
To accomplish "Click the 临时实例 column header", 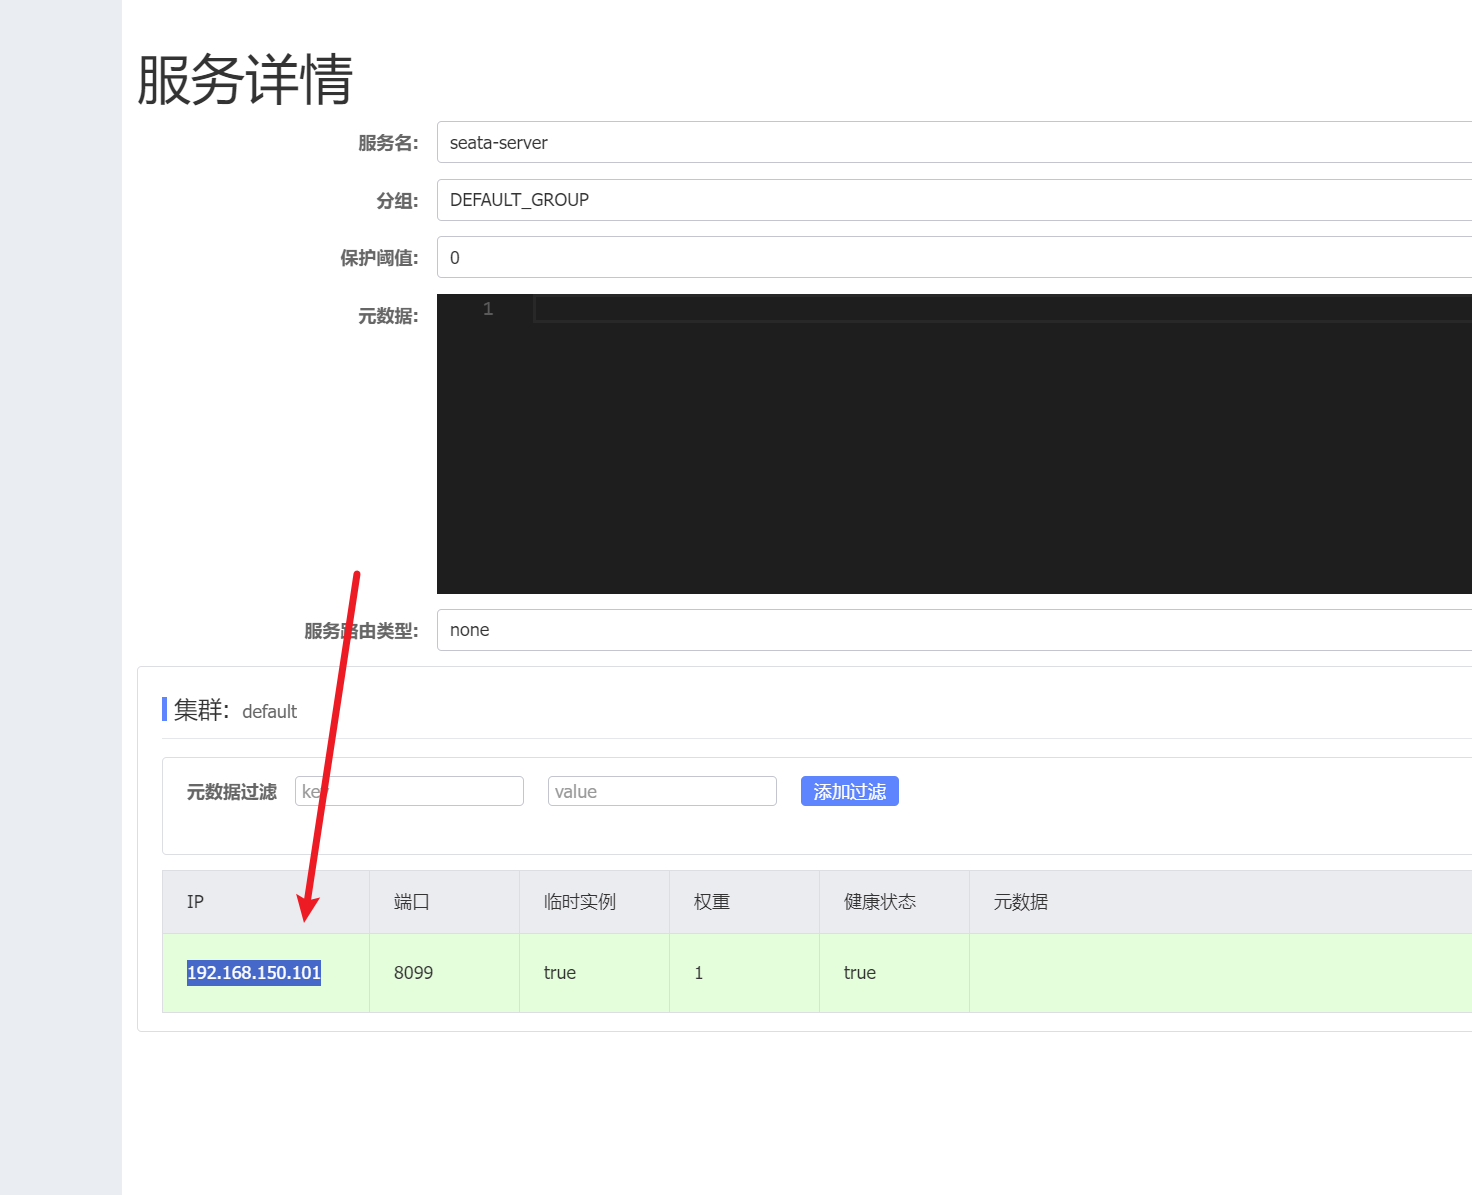I will pyautogui.click(x=579, y=902).
